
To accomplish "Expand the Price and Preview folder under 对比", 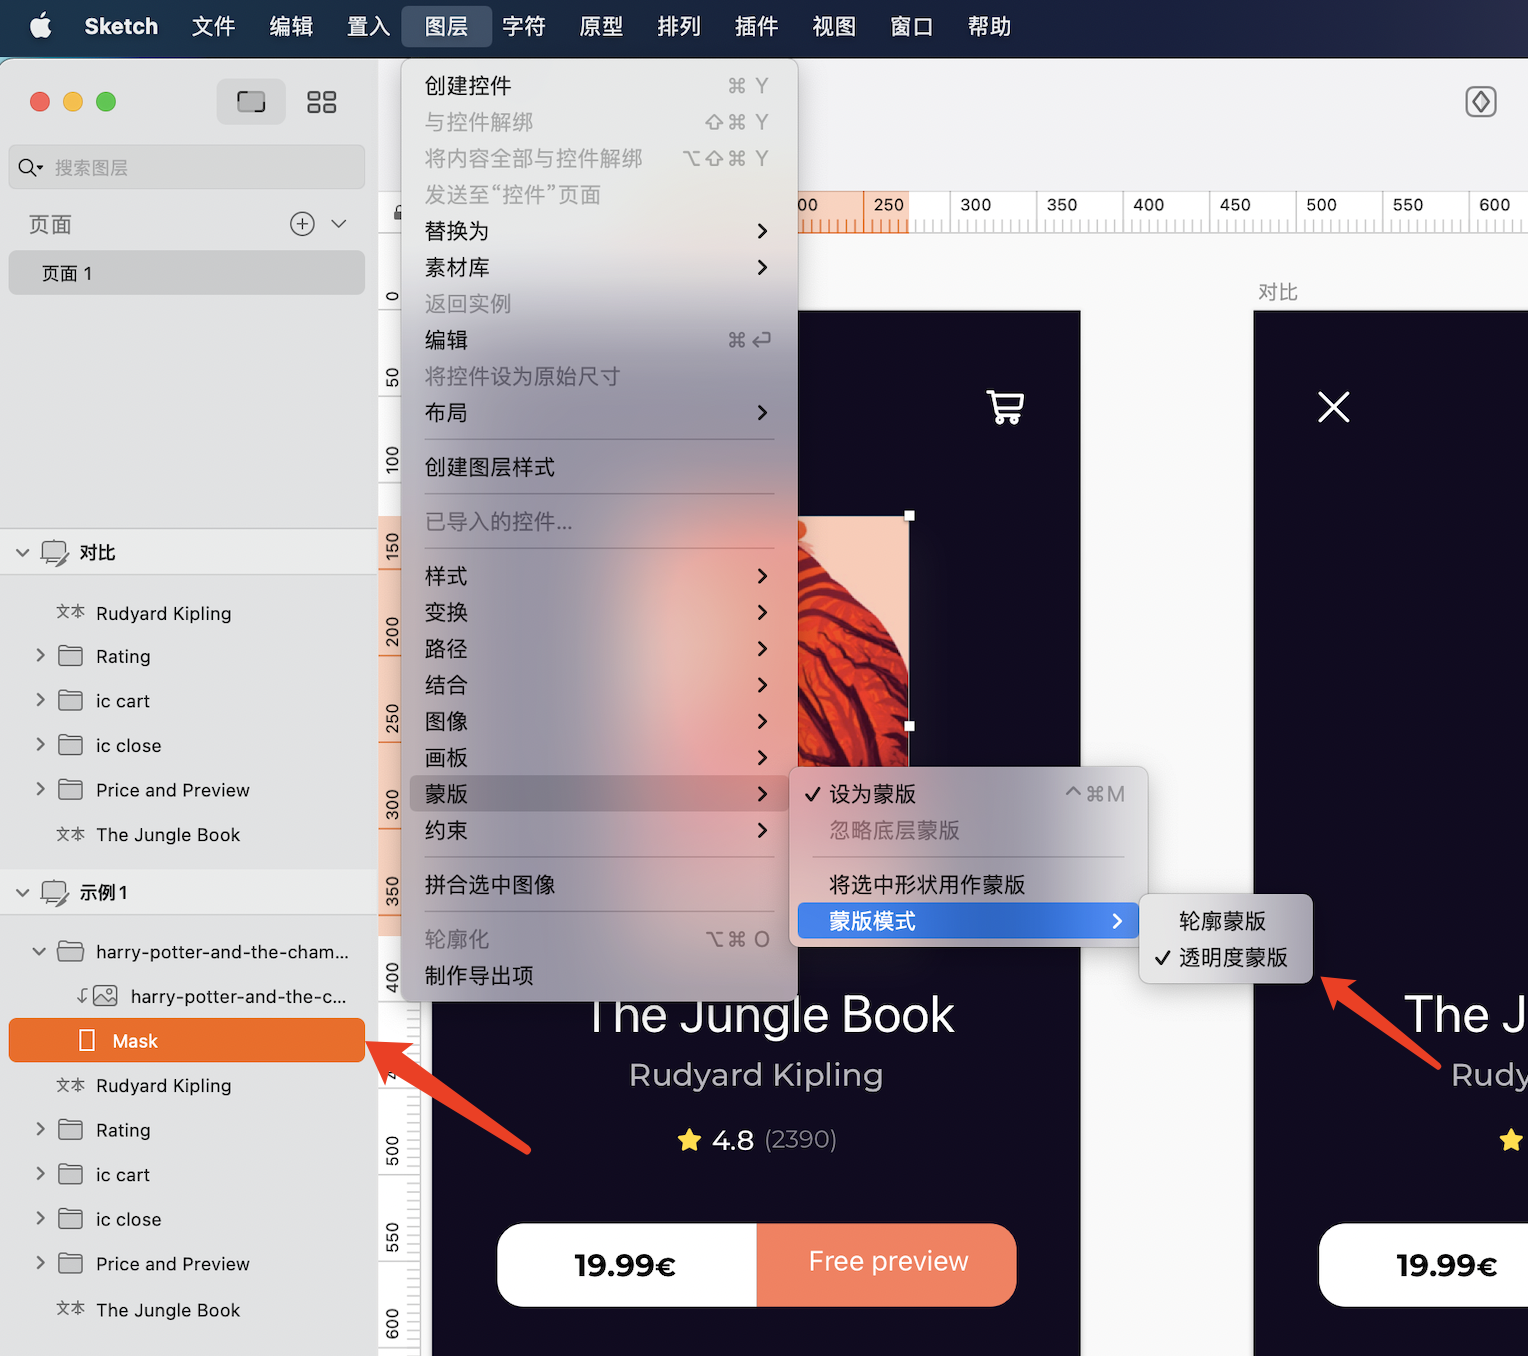I will [x=40, y=789].
